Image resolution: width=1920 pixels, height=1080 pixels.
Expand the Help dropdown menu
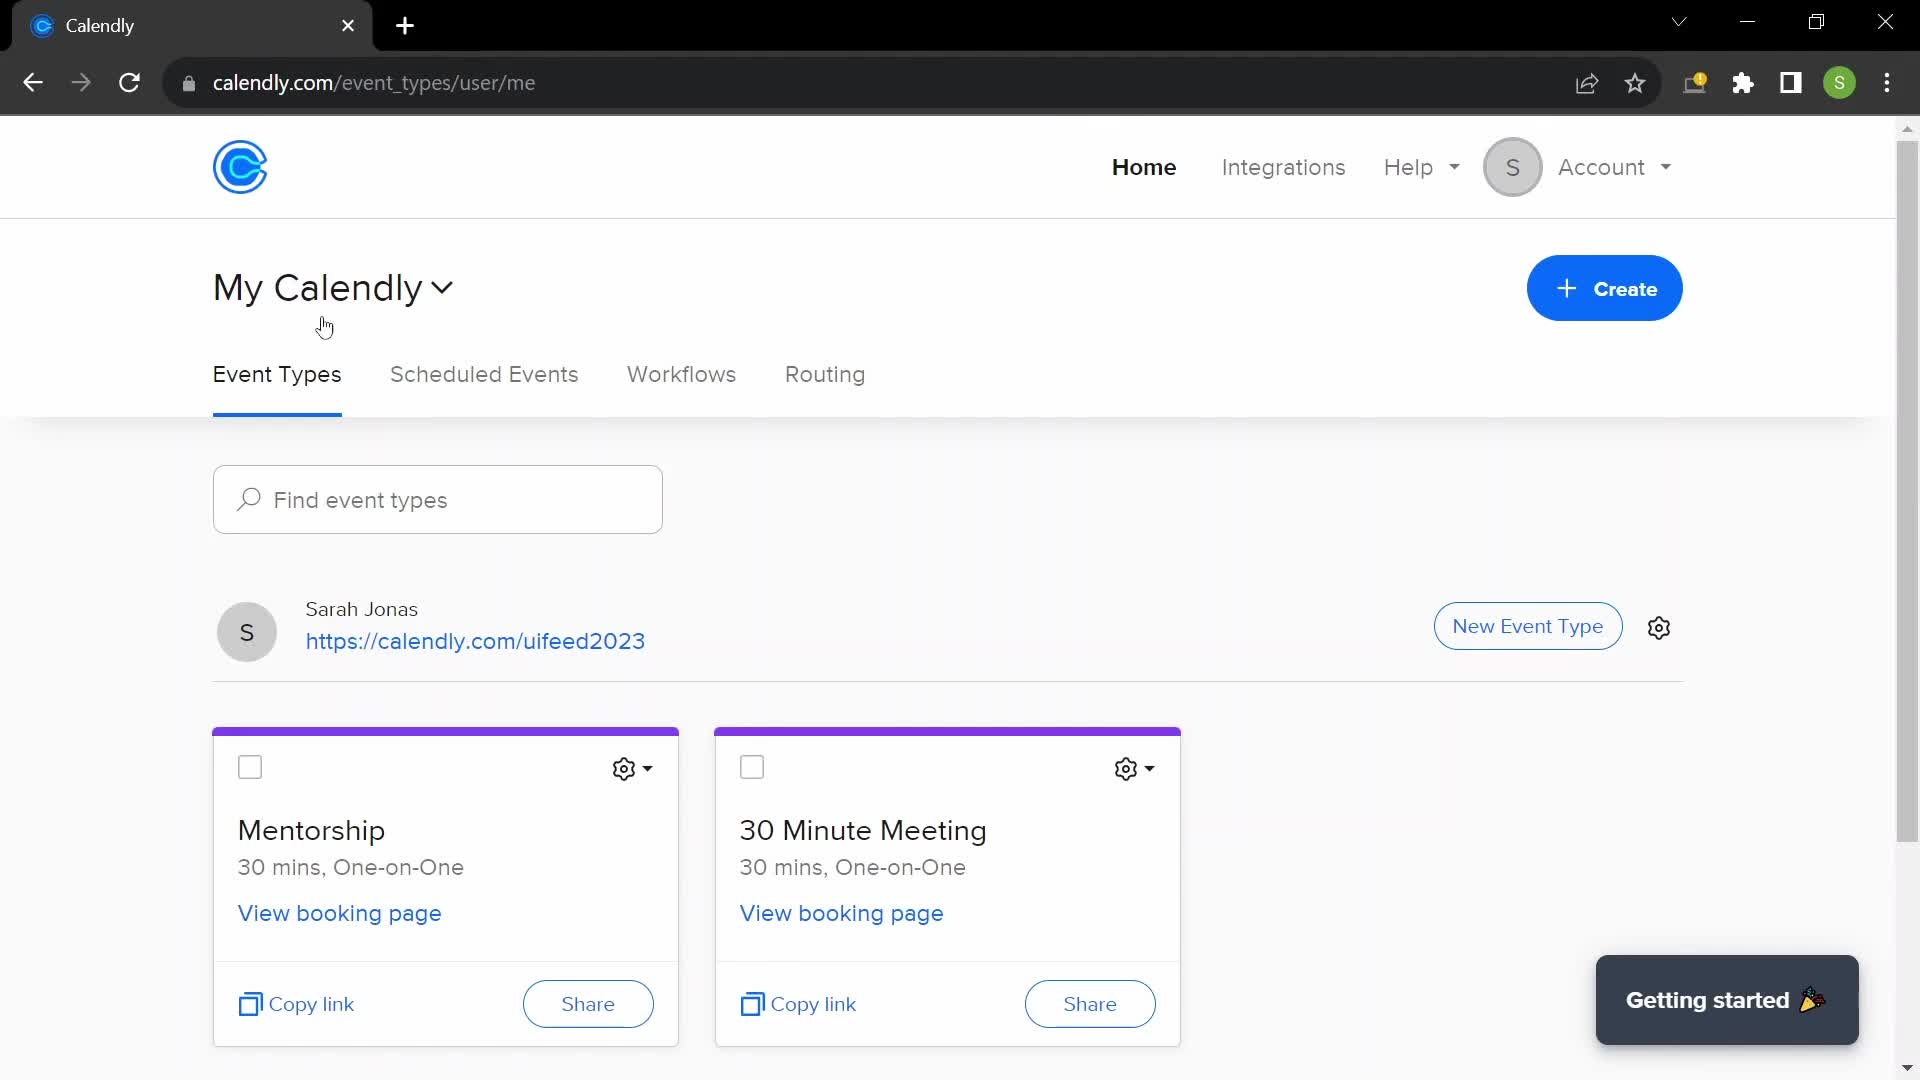click(x=1422, y=167)
